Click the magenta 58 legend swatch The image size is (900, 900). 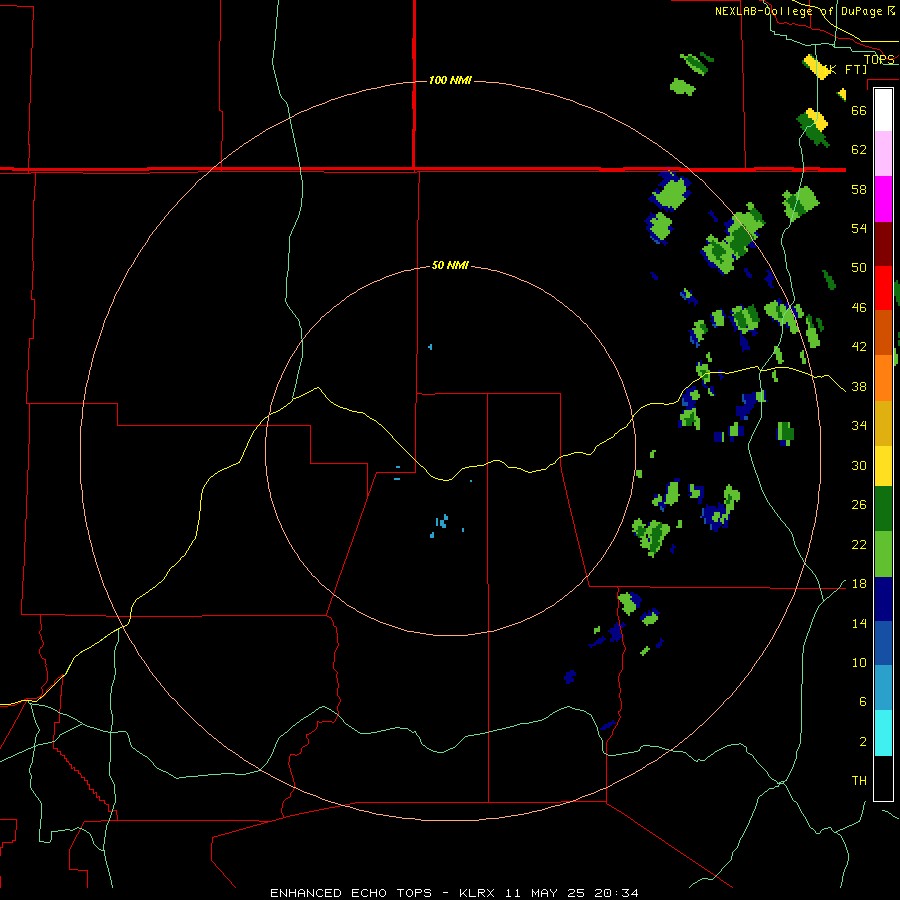click(x=883, y=199)
